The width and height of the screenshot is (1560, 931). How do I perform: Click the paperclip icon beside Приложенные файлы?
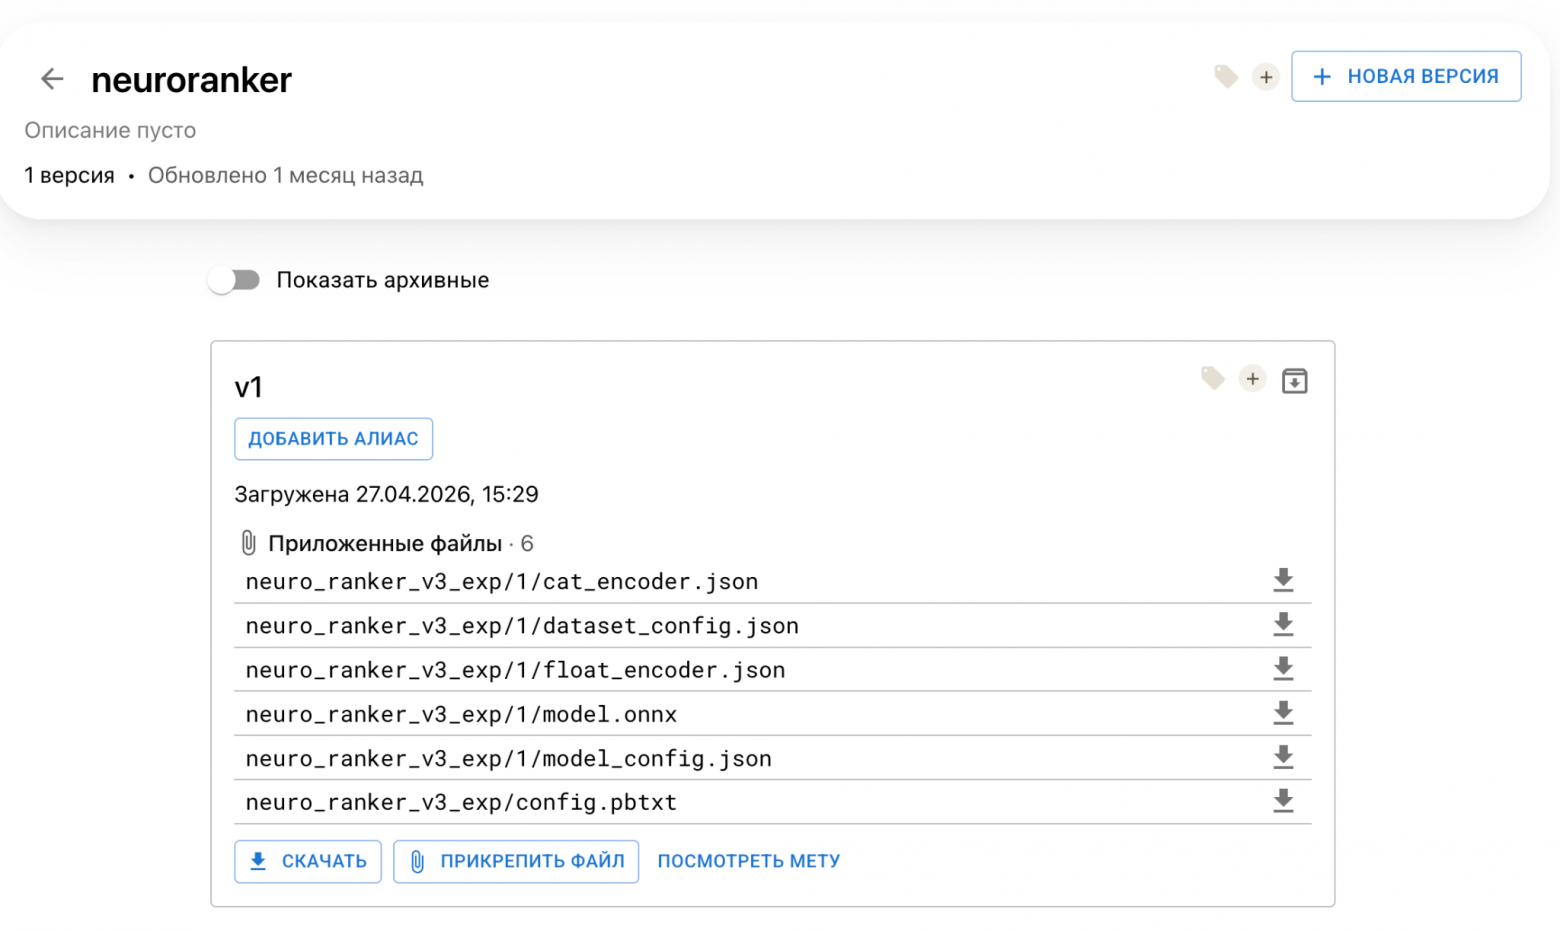point(248,543)
